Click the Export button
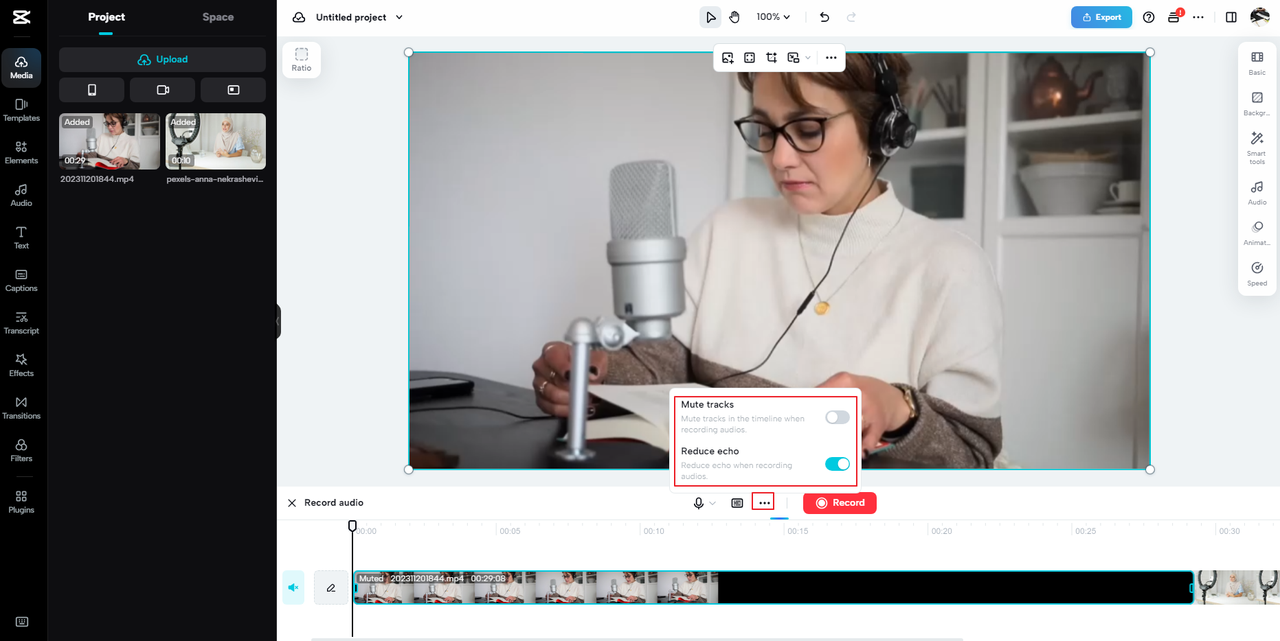1280x641 pixels. click(x=1101, y=17)
